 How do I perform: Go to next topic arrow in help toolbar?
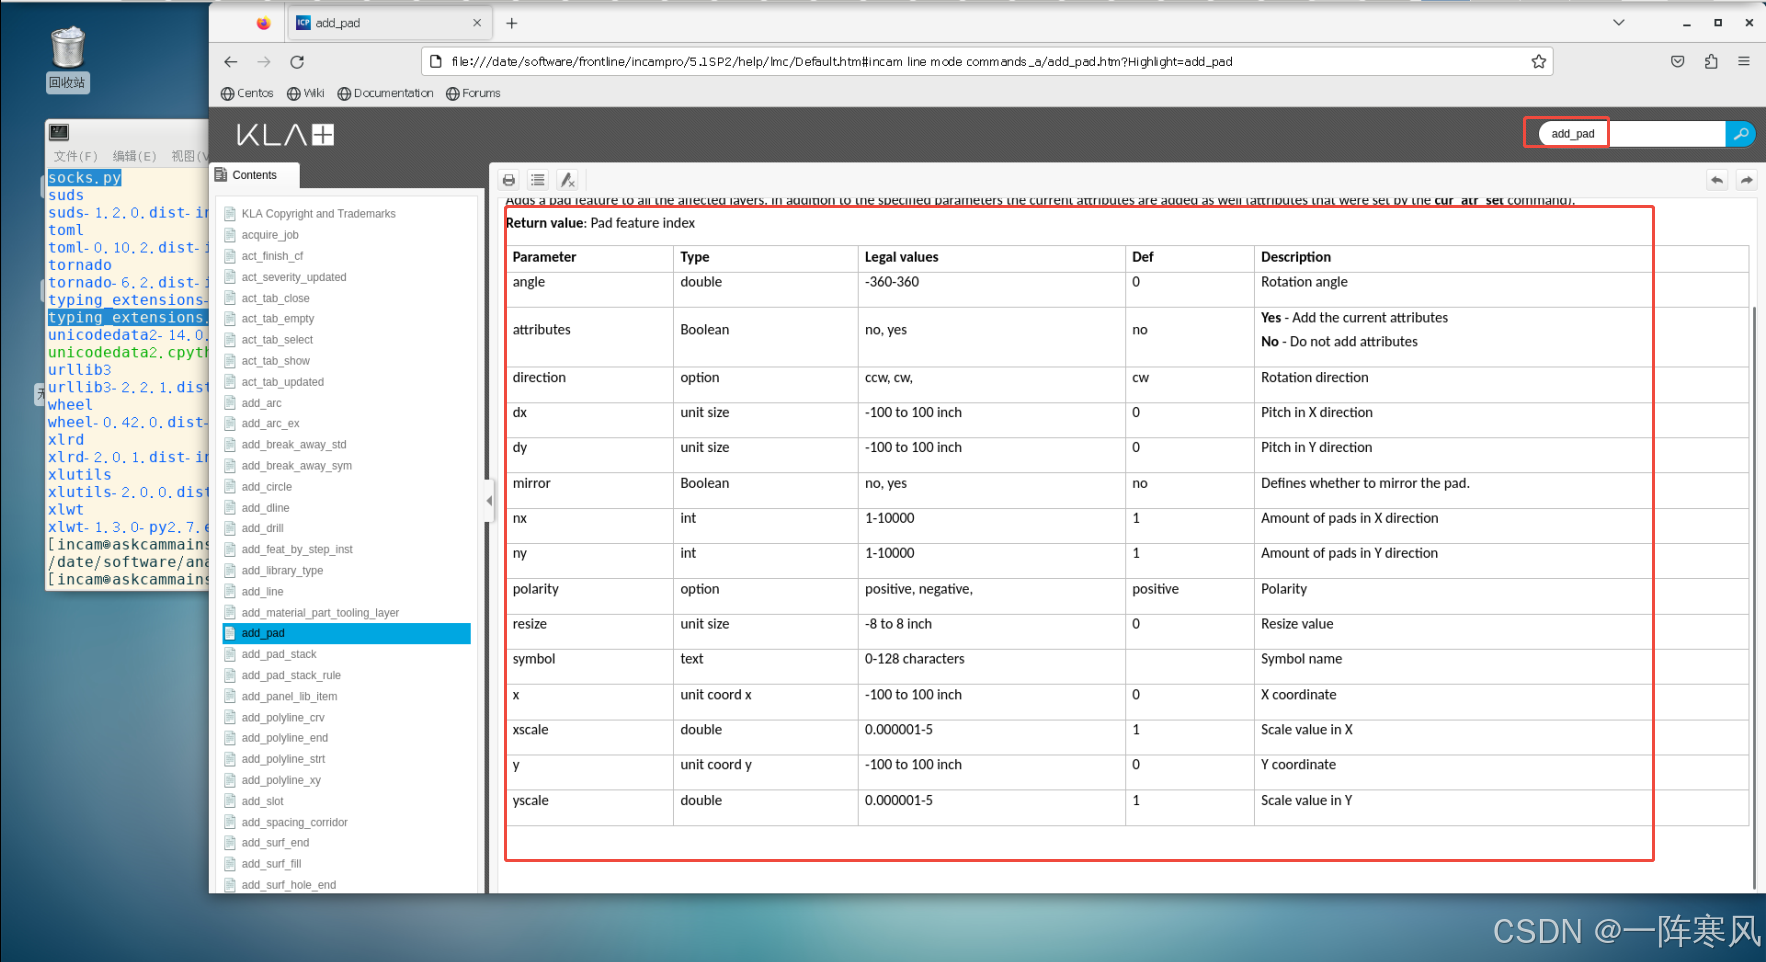click(x=1746, y=180)
